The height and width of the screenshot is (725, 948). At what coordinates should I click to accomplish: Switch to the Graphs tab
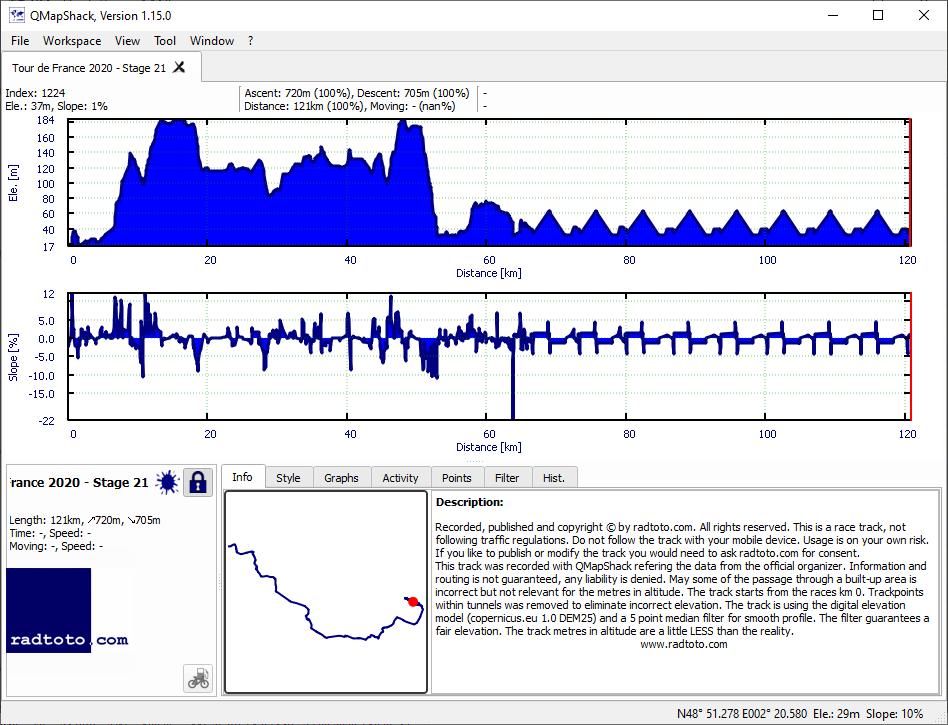[x=342, y=478]
